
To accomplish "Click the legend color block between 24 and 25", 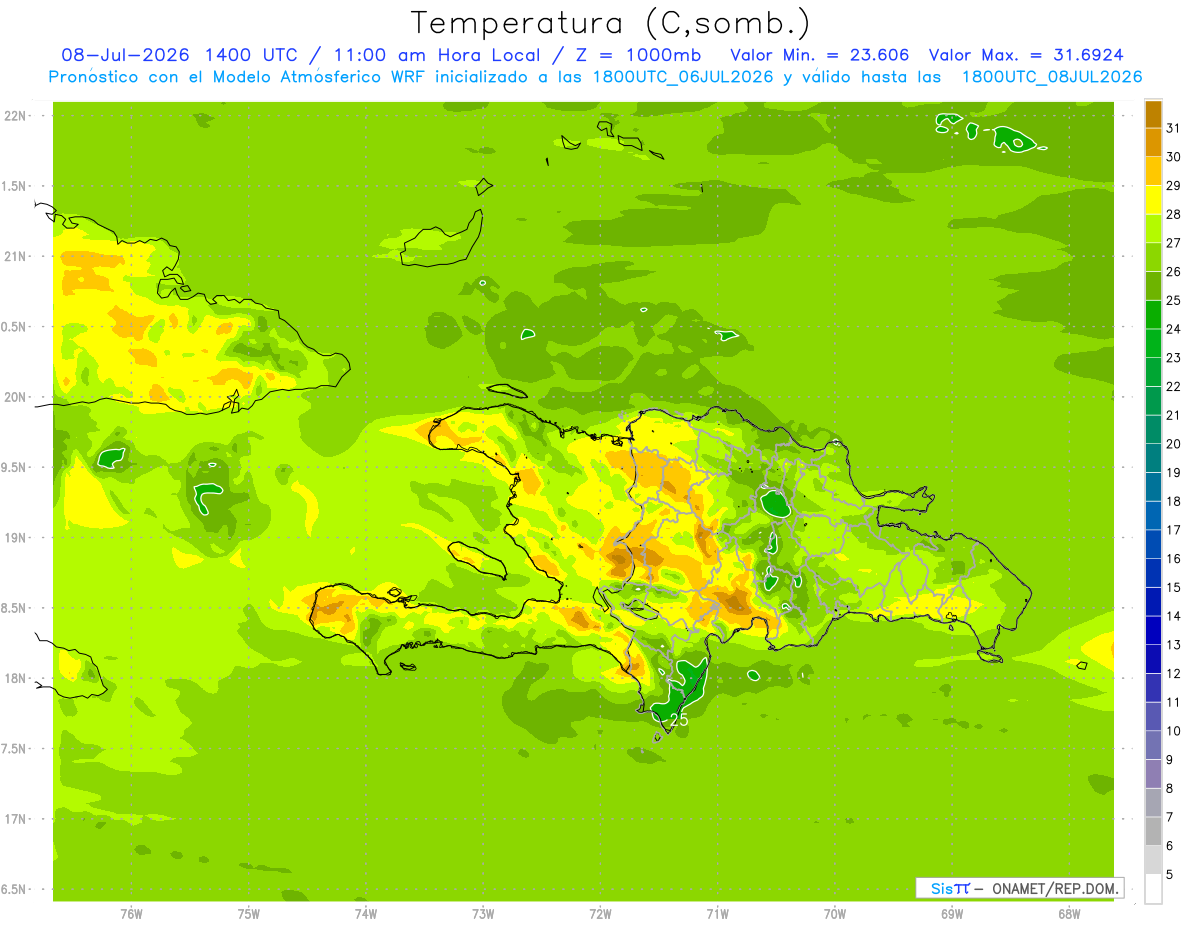I will 1153,315.
